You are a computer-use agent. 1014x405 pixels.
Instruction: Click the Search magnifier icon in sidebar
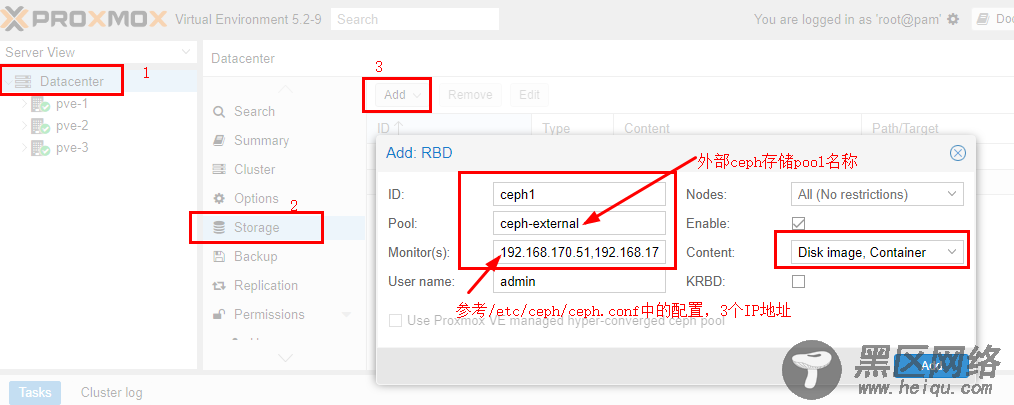220,111
